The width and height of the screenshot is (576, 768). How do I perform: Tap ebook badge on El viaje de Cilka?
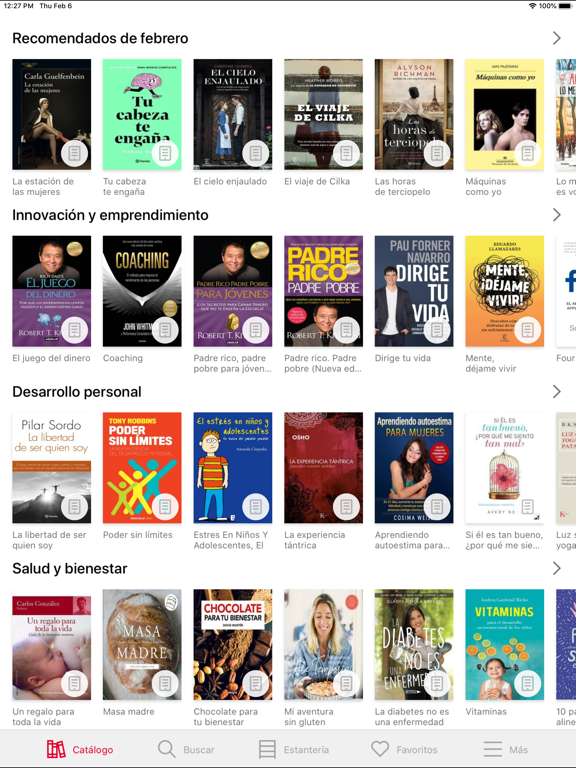tap(346, 153)
